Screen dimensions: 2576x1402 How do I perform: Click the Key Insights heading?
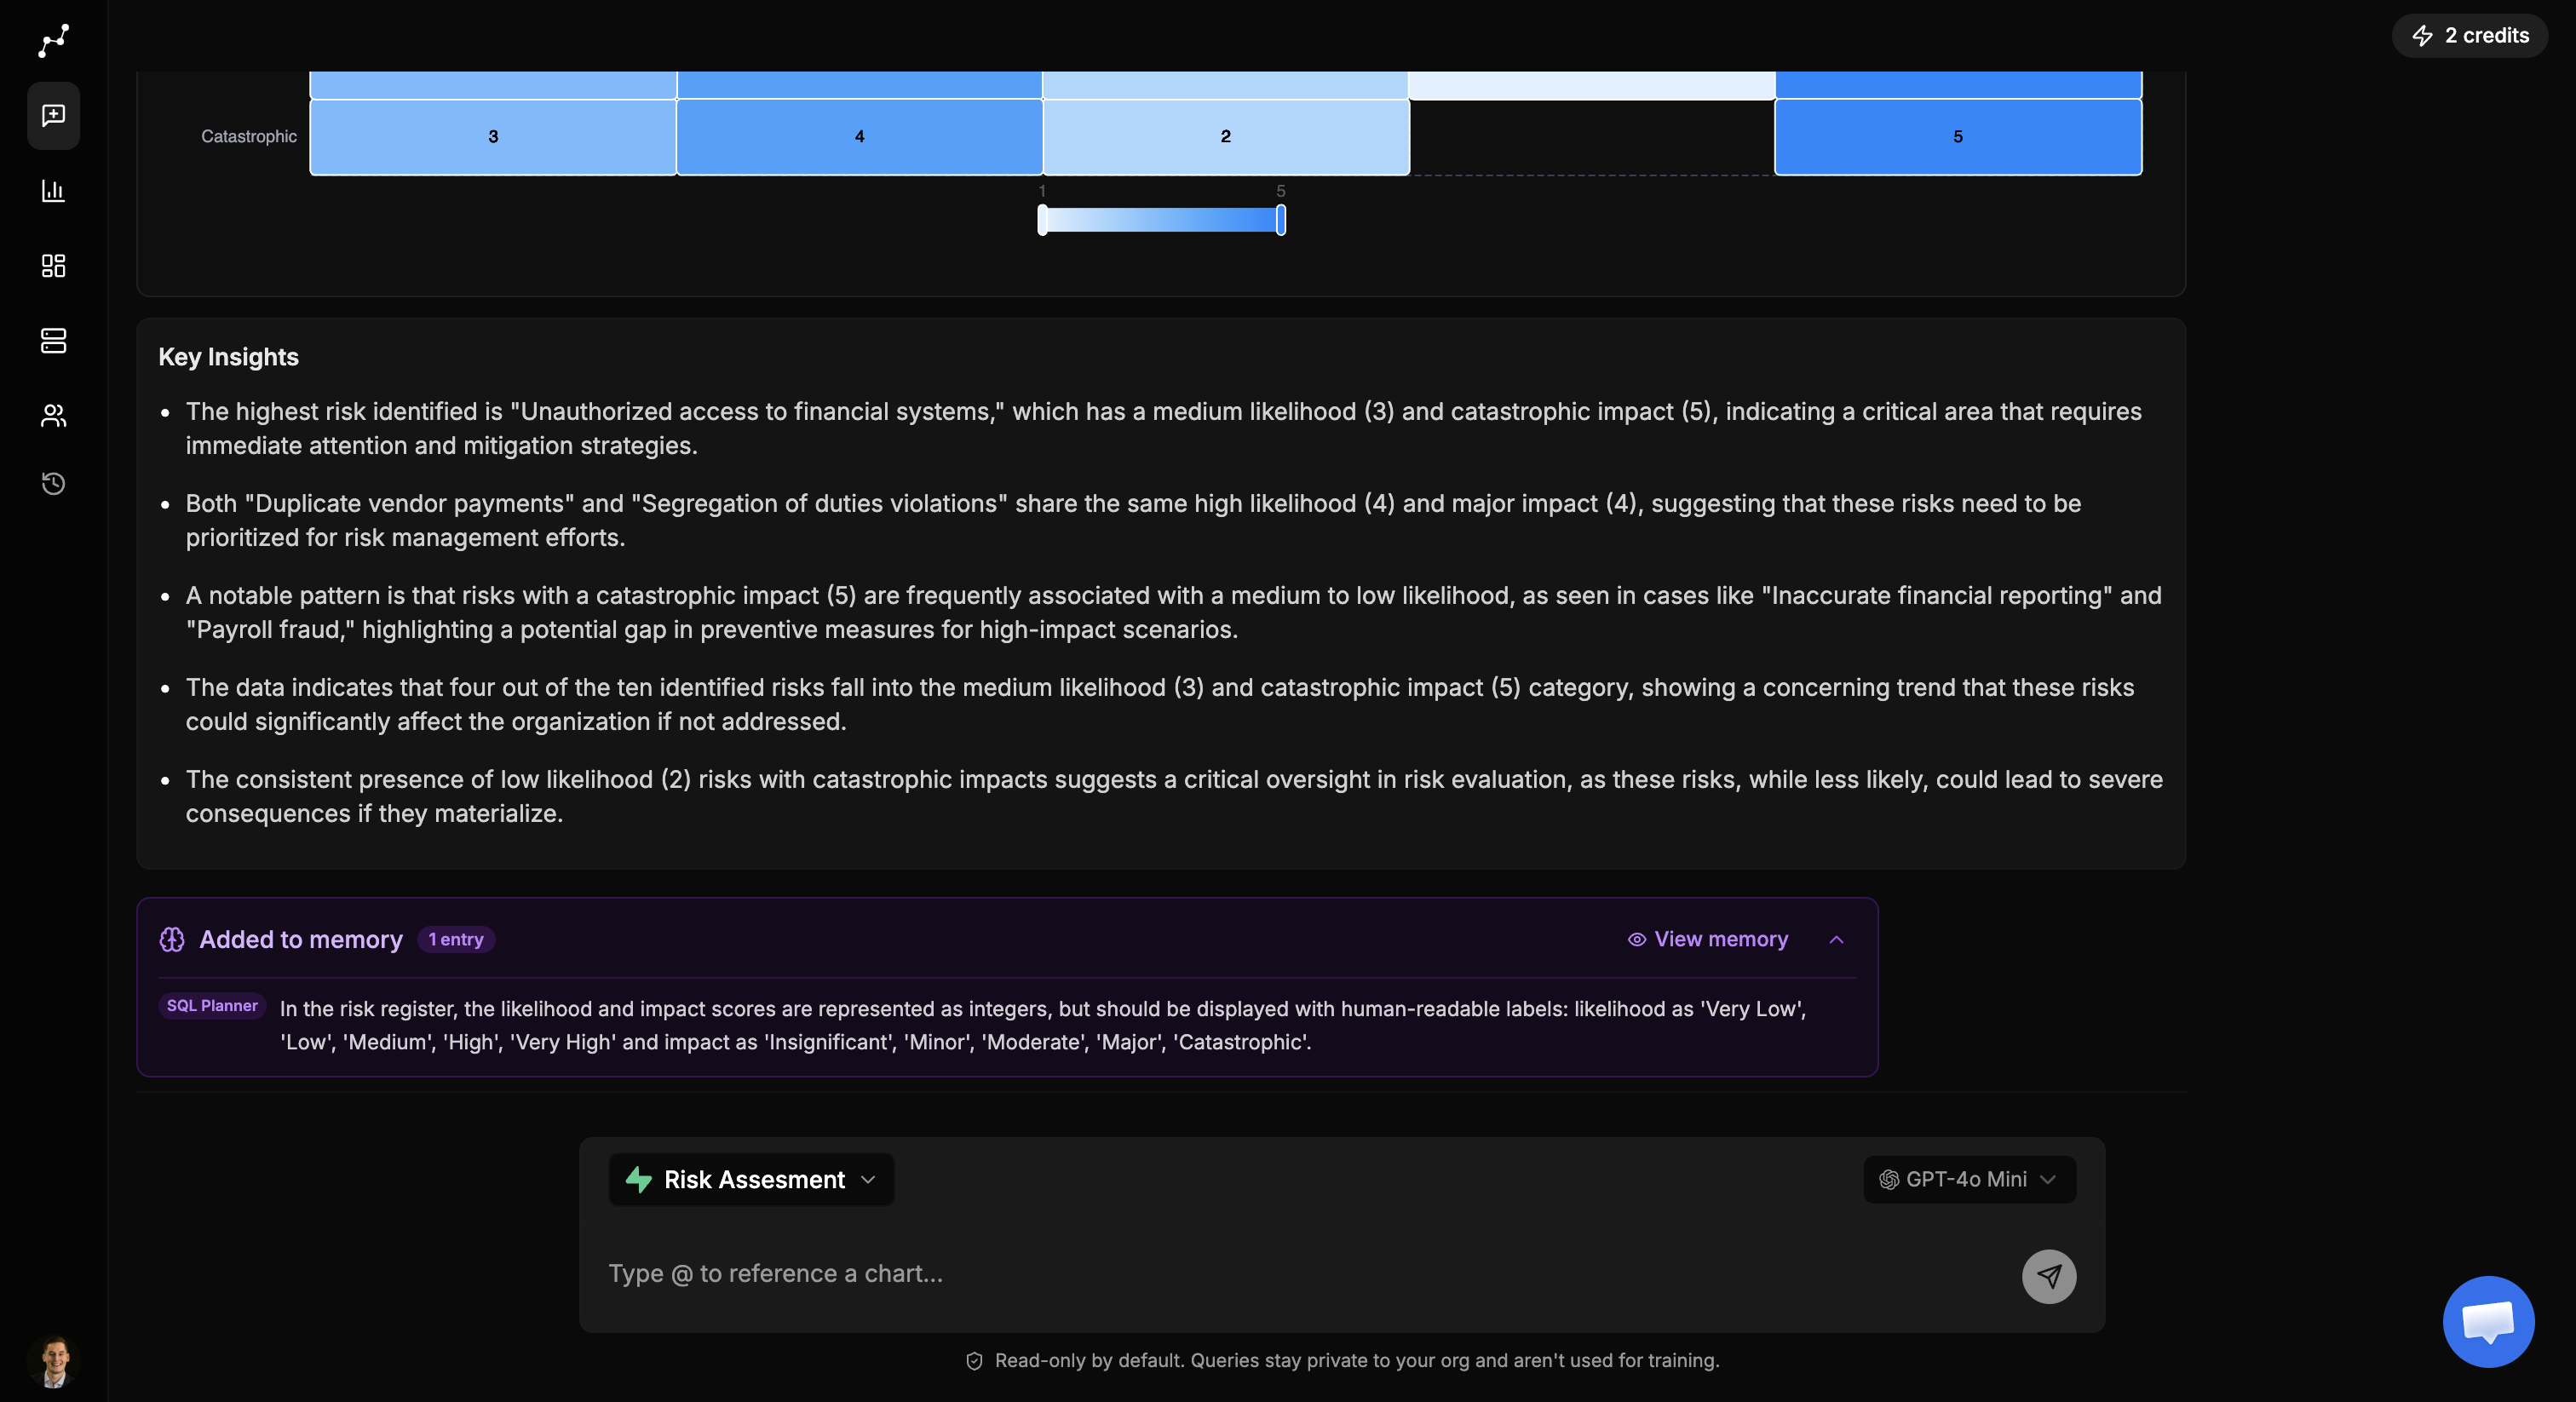coord(228,357)
